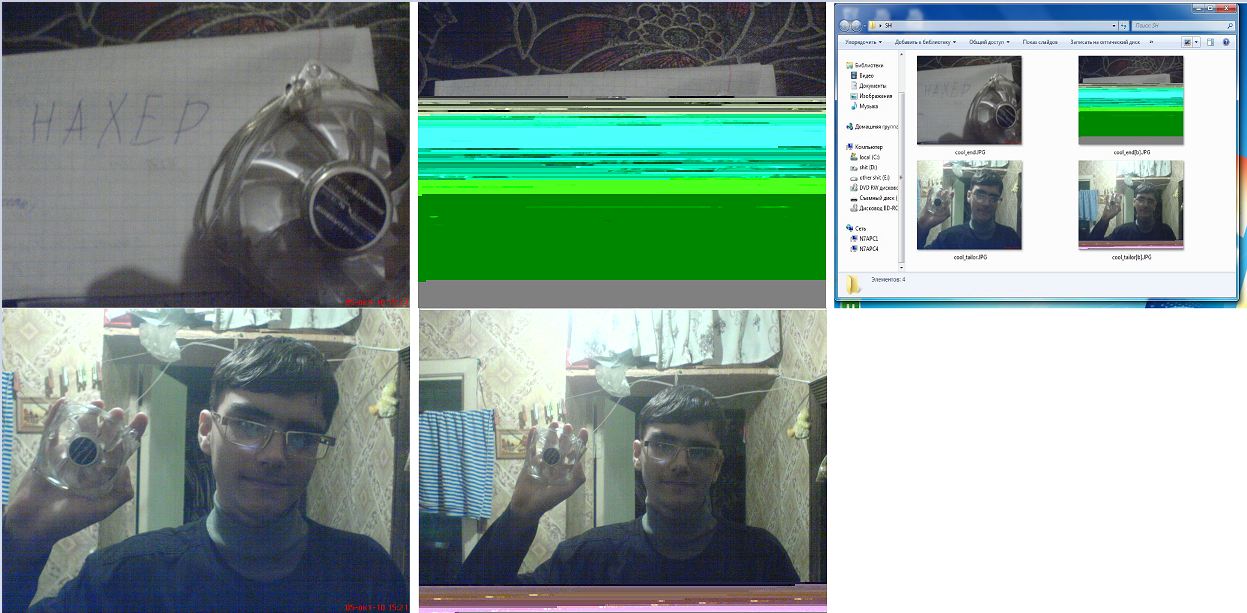Click the magnifier icon in the search box
Viewport: 1247px width, 613px height.
(x=1231, y=25)
